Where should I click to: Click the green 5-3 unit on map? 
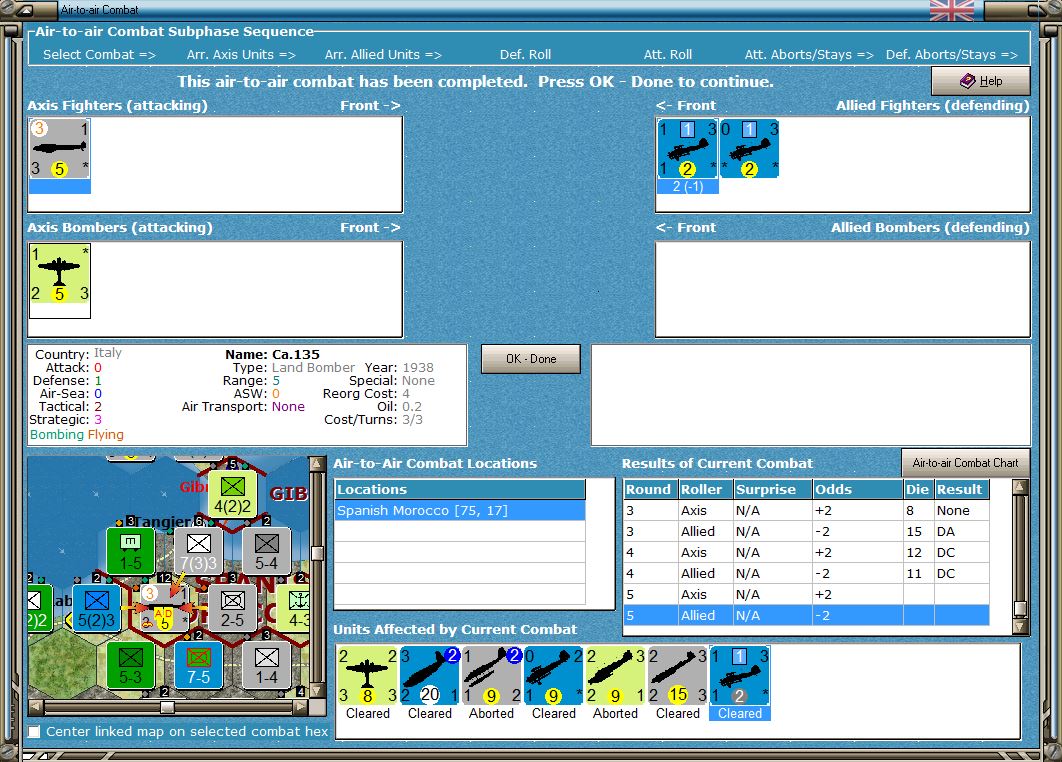coord(131,665)
